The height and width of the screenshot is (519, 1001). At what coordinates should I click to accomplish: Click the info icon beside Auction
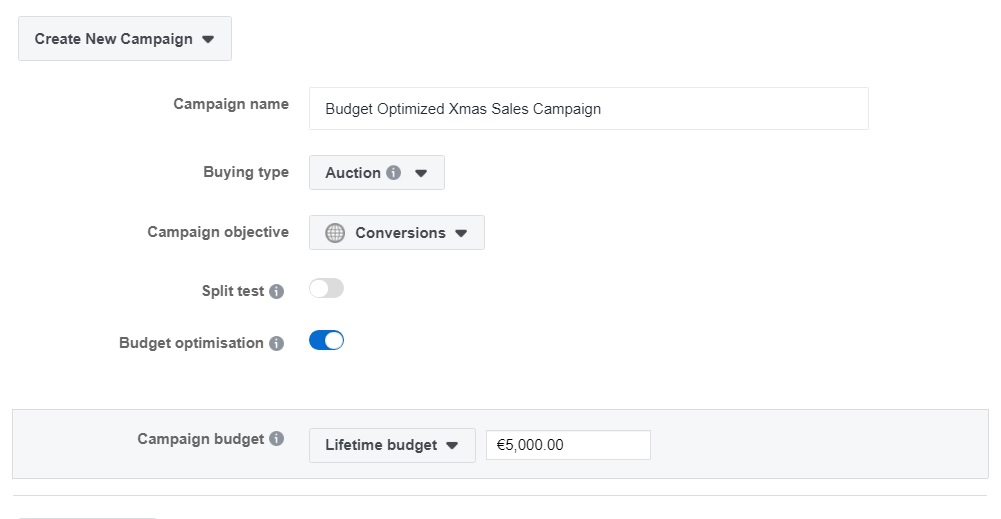[394, 172]
